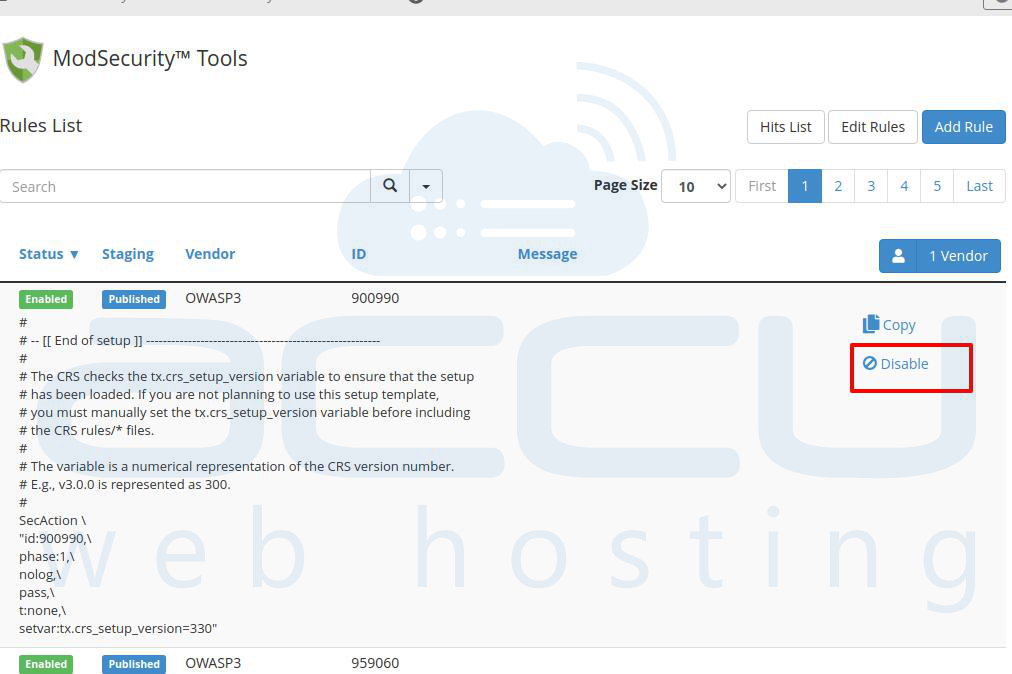
Task: Click OWASP3 vendor of rule 959060
Action: click(213, 663)
